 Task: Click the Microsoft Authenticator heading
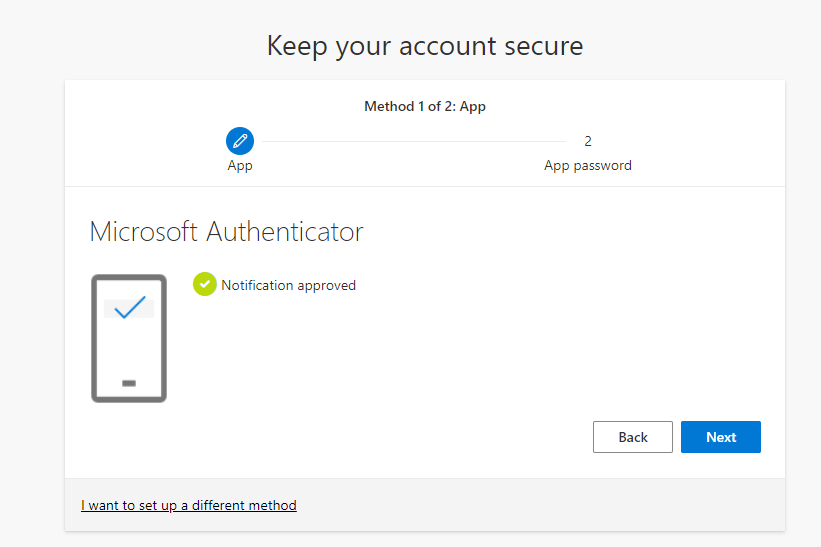coord(226,231)
